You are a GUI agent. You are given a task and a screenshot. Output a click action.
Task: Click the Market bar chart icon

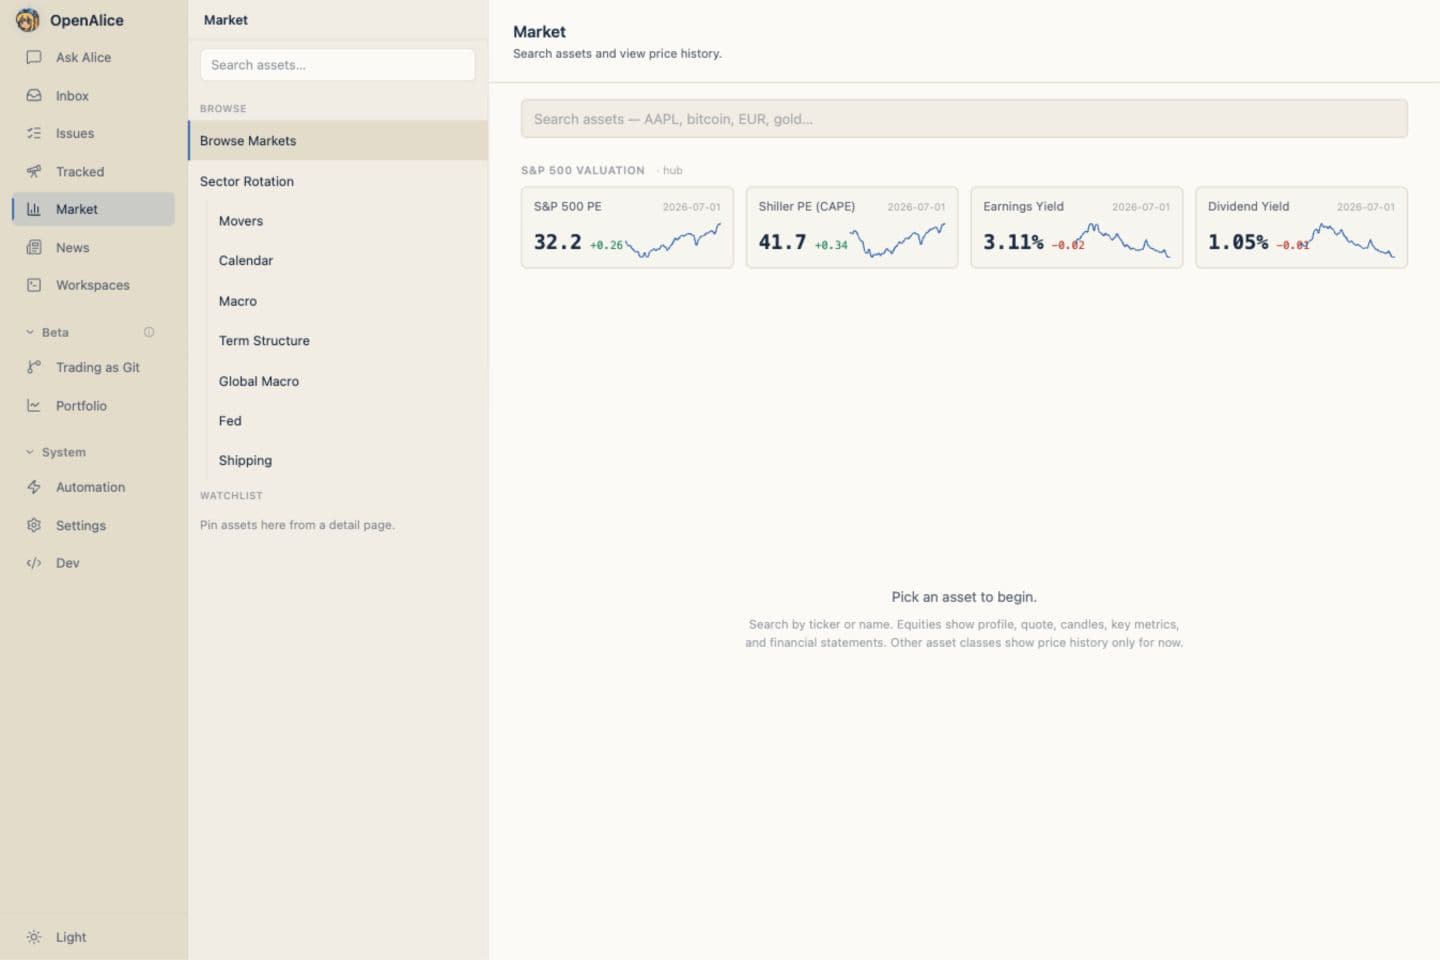[34, 210]
